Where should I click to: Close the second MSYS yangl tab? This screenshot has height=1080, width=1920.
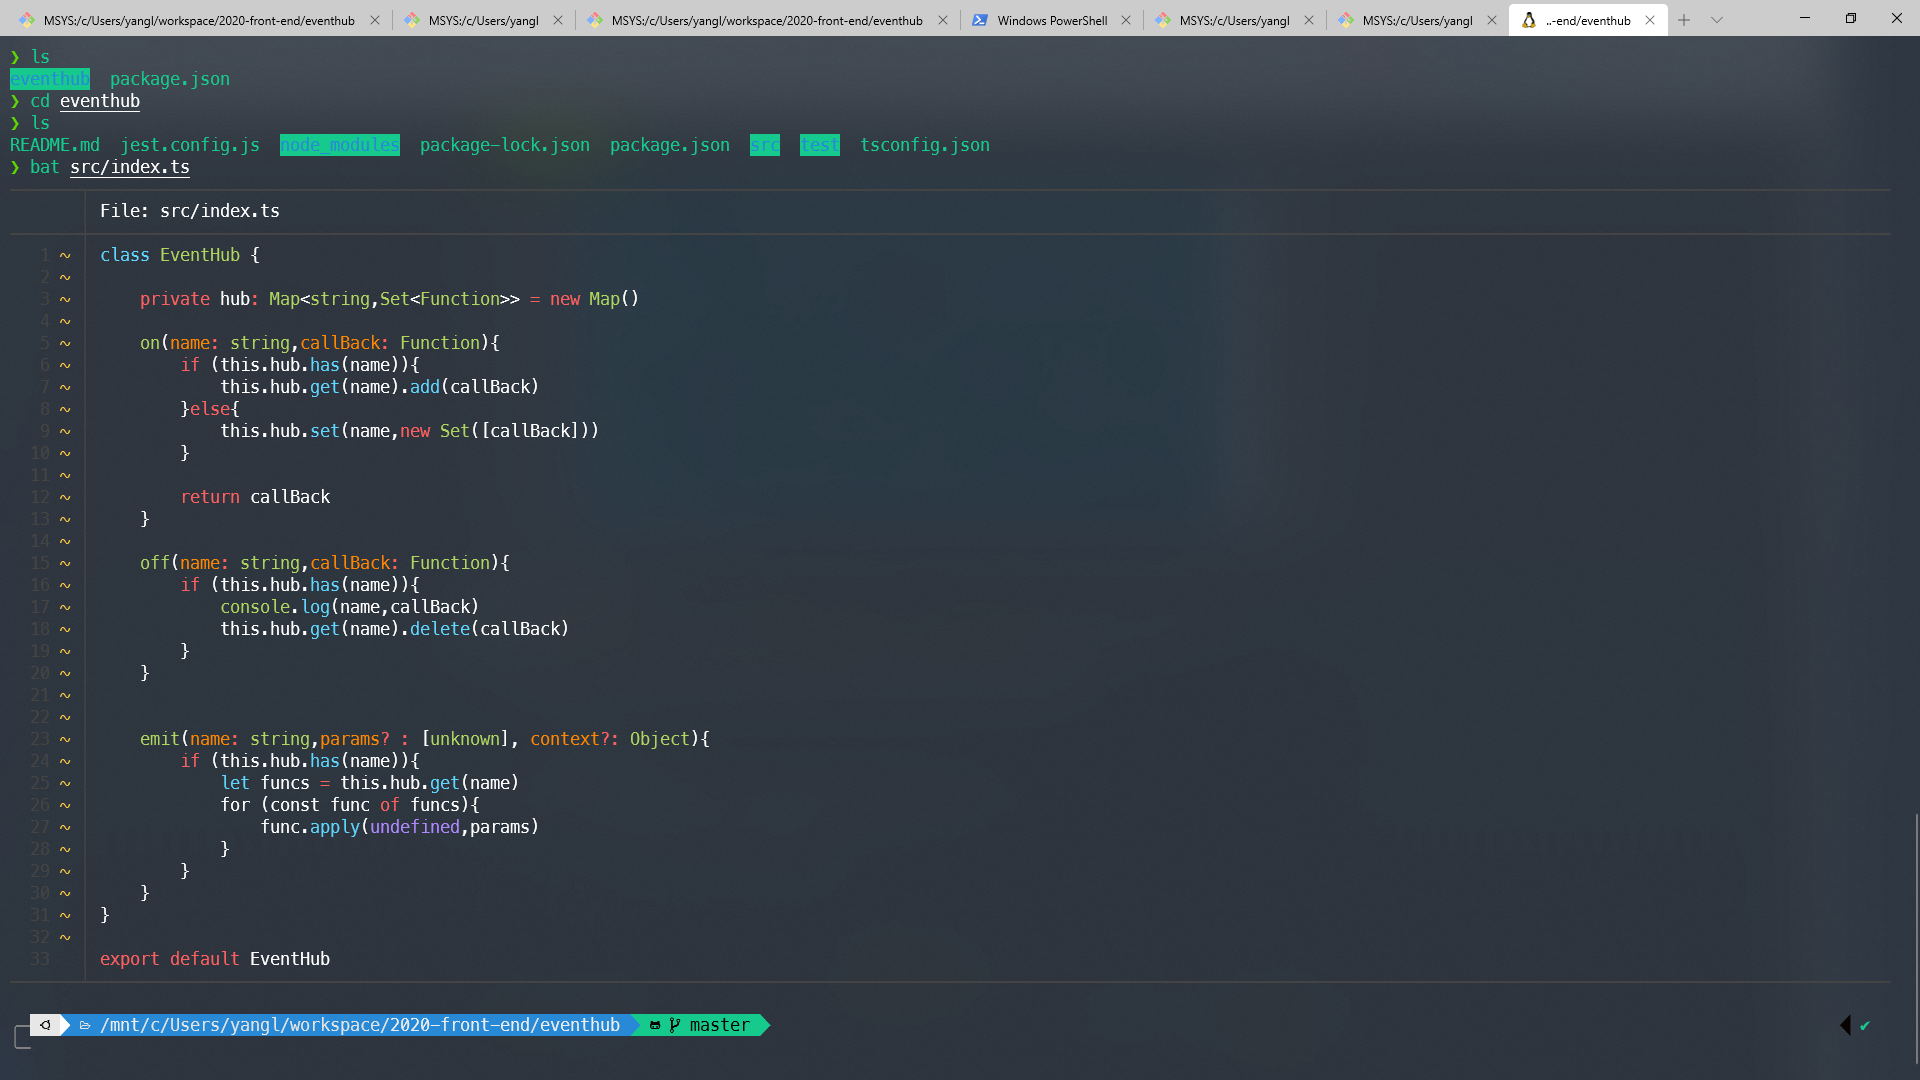(x=558, y=20)
